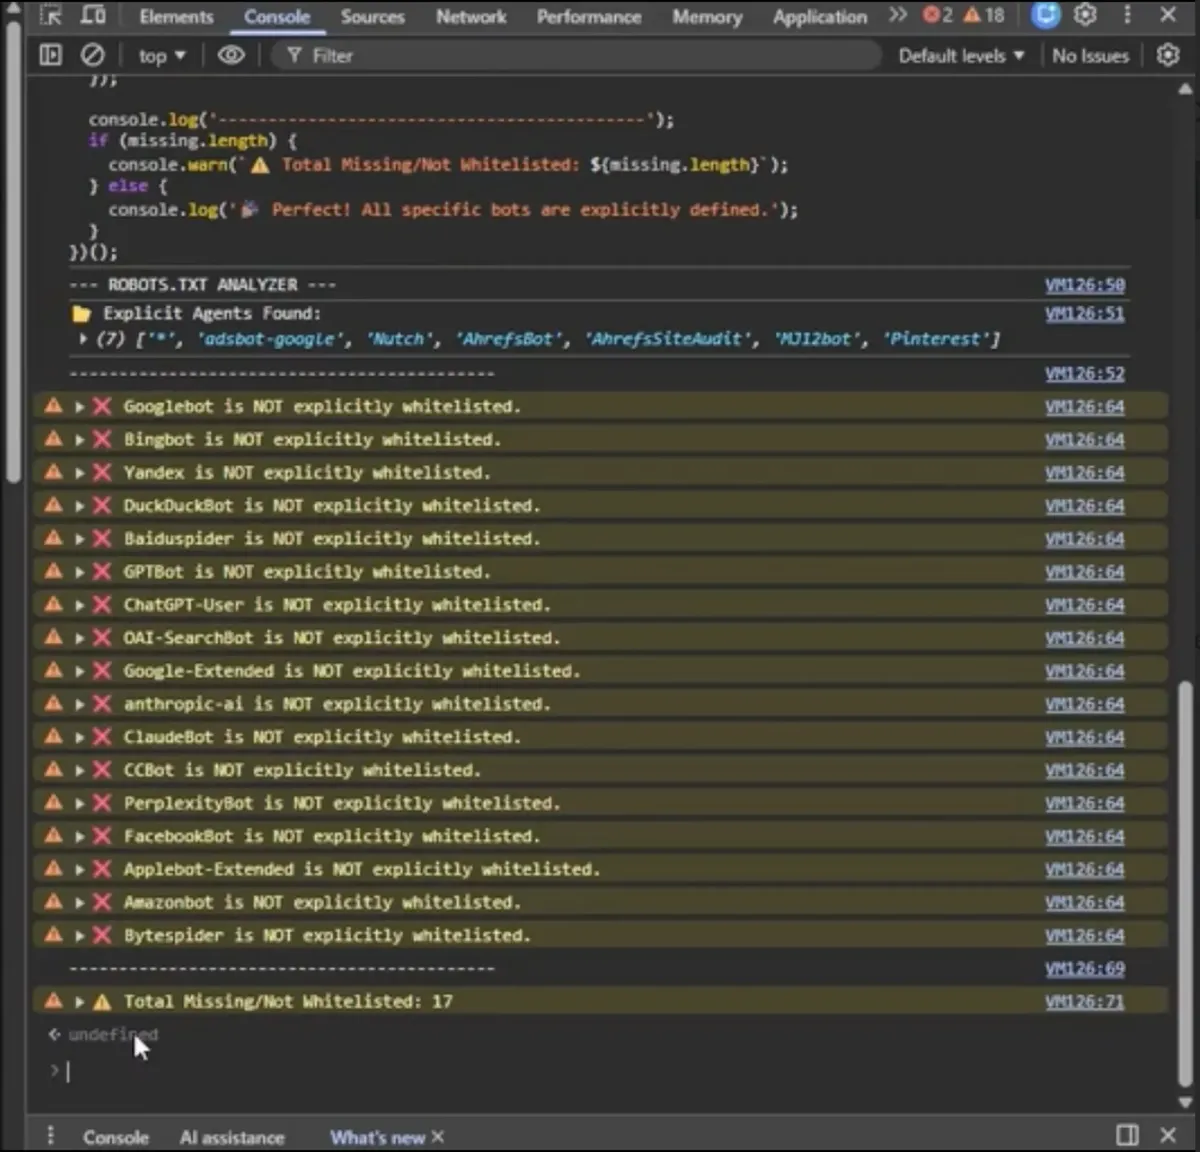The width and height of the screenshot is (1200, 1152).
Task: Click the red X on the OAI-SearchBot row
Action: [102, 638]
